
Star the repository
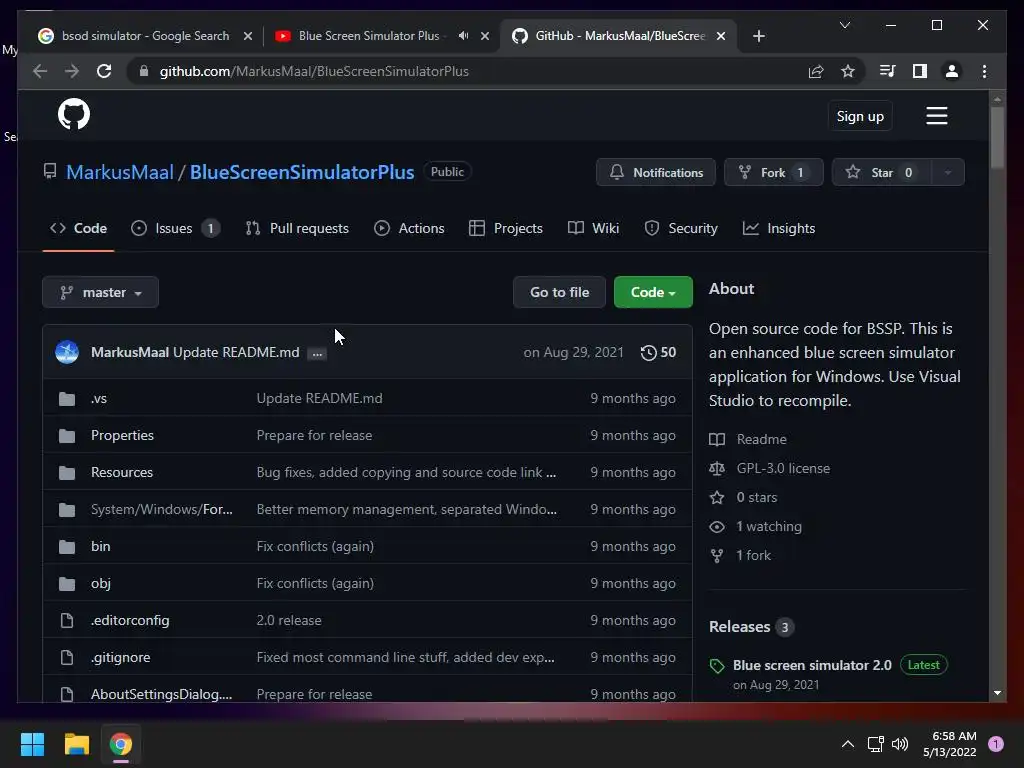pos(882,172)
